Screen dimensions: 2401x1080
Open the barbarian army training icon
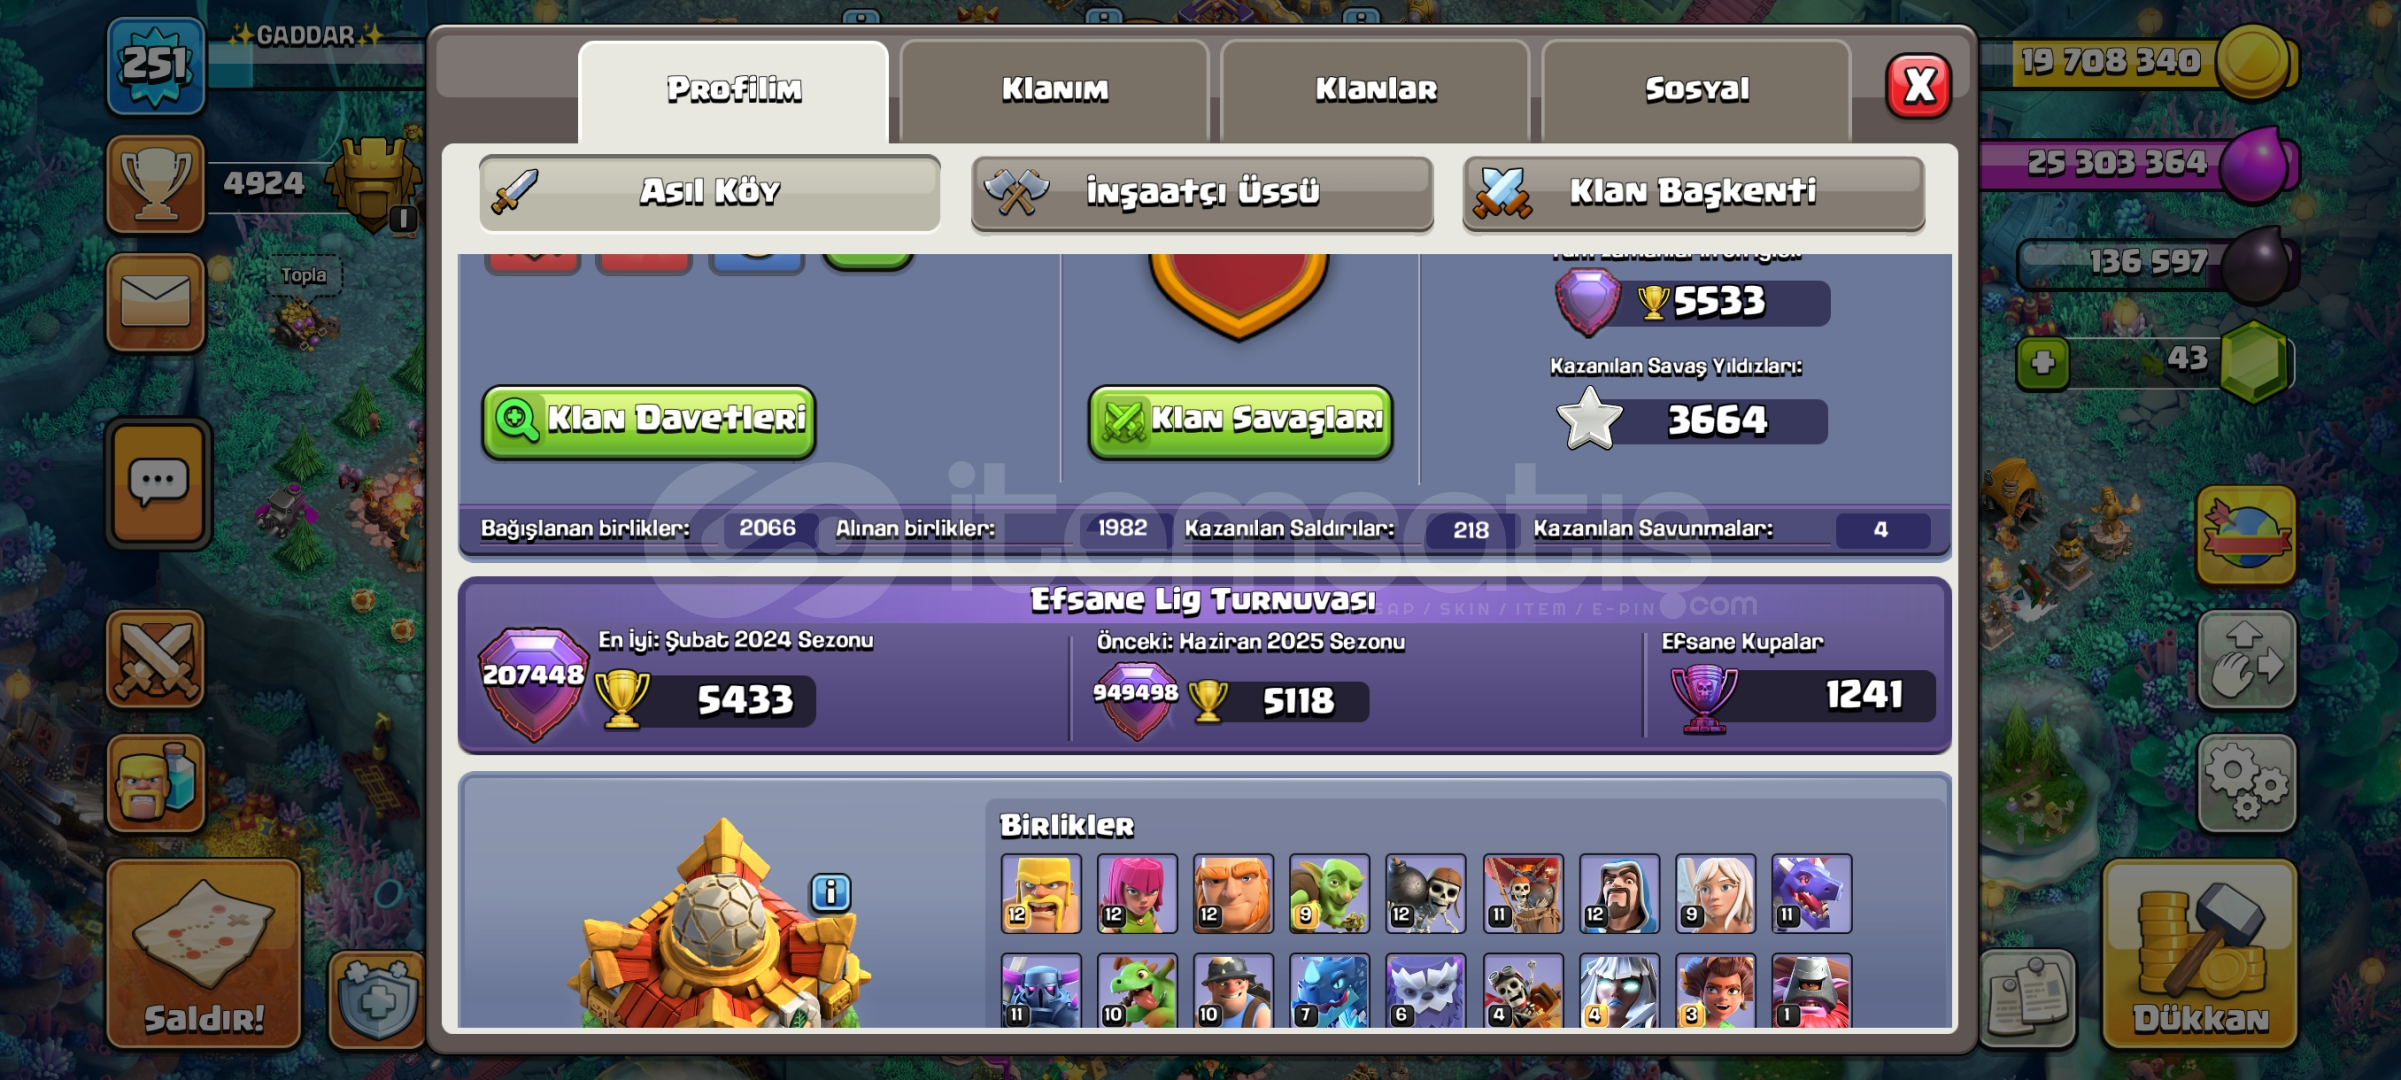tap(156, 784)
